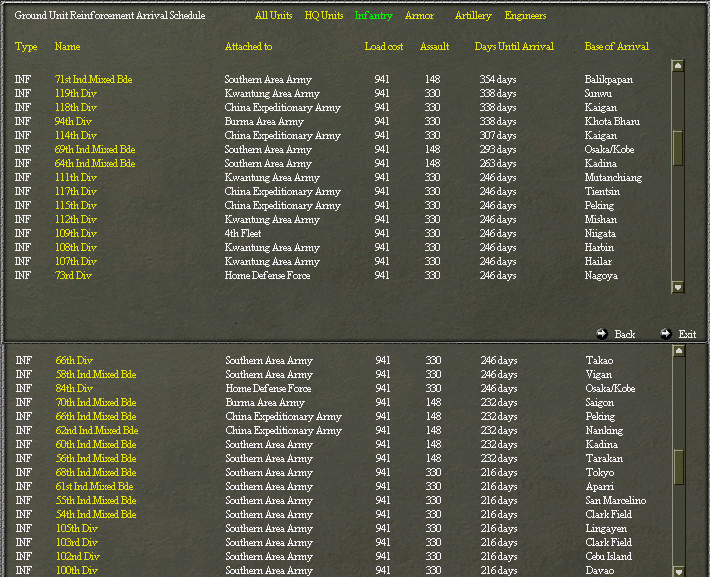
Task: Open the 94th Div unit
Action: [73, 121]
